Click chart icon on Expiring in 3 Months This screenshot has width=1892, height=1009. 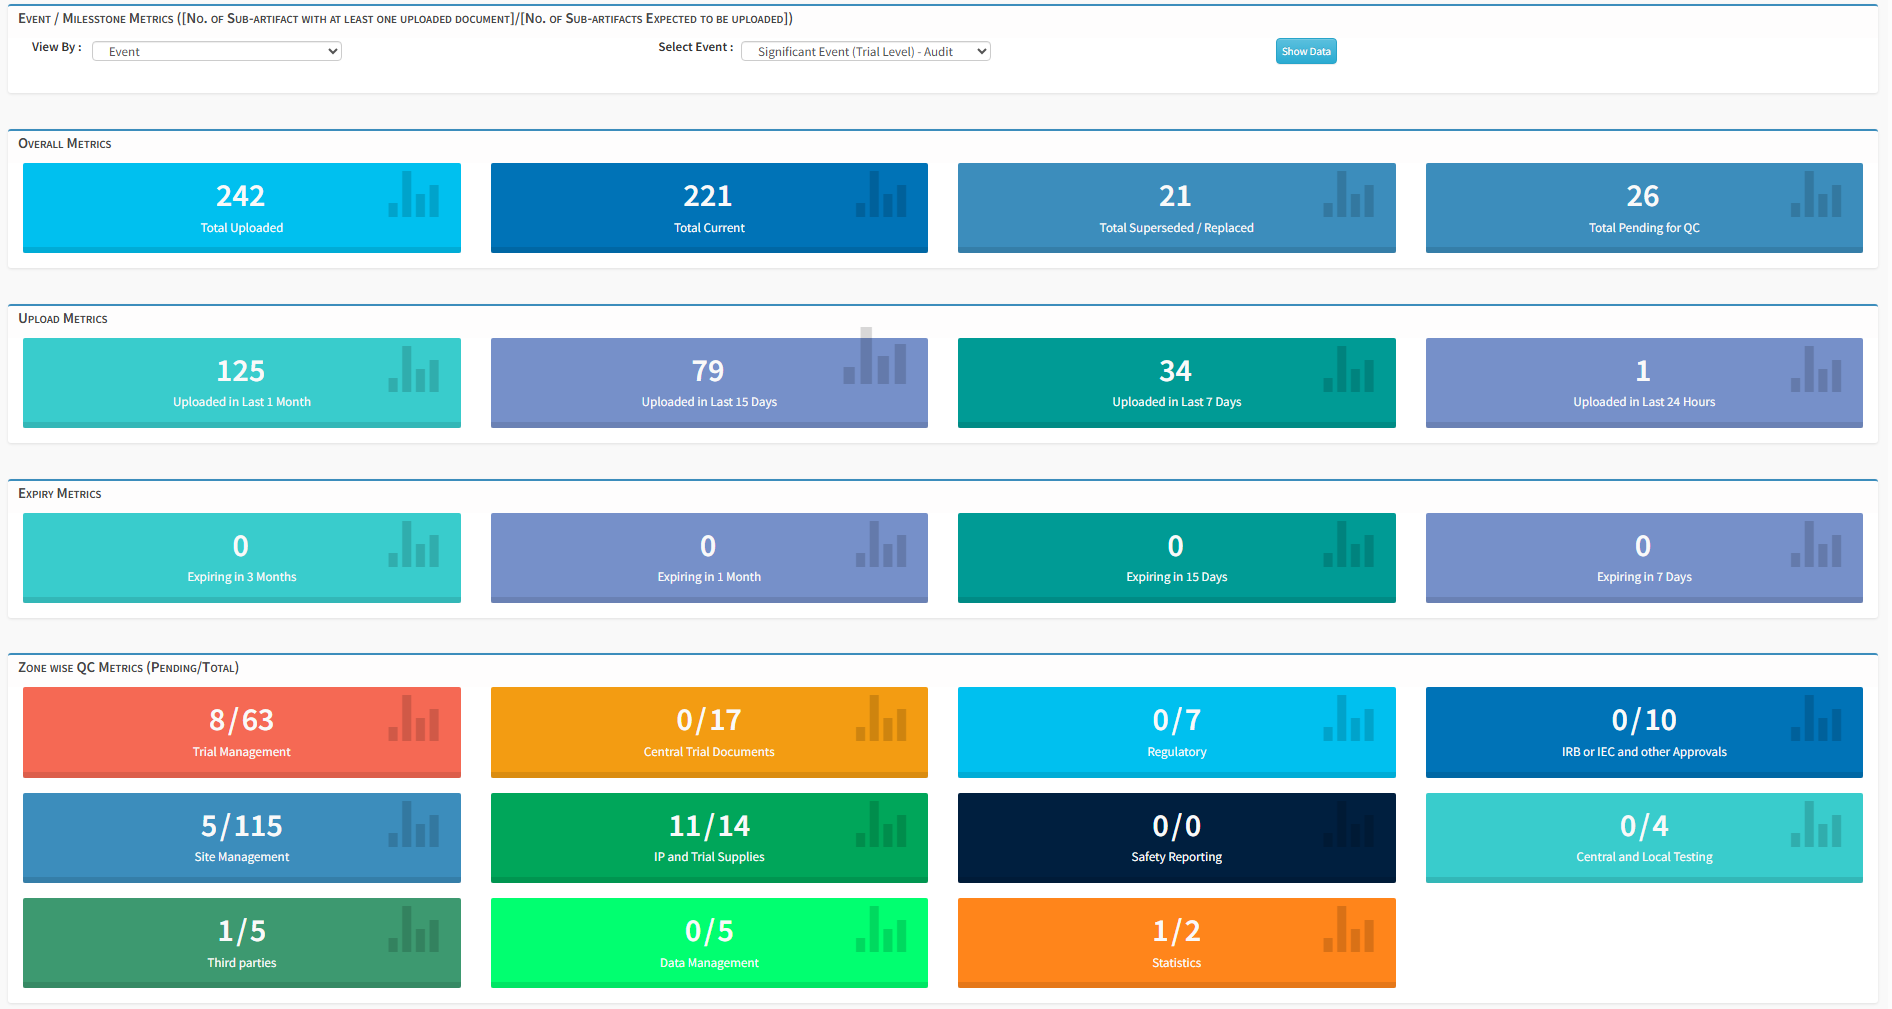tap(413, 545)
